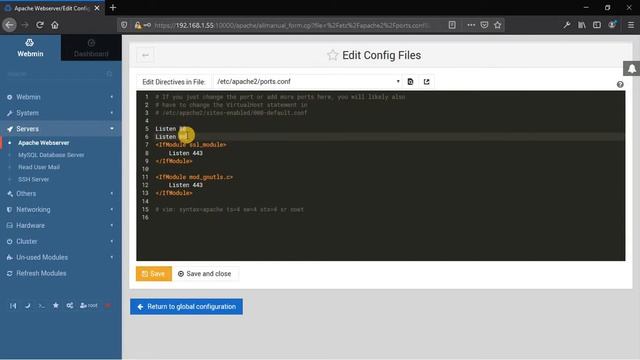
Task: Click Return to global configuration
Action: click(187, 307)
